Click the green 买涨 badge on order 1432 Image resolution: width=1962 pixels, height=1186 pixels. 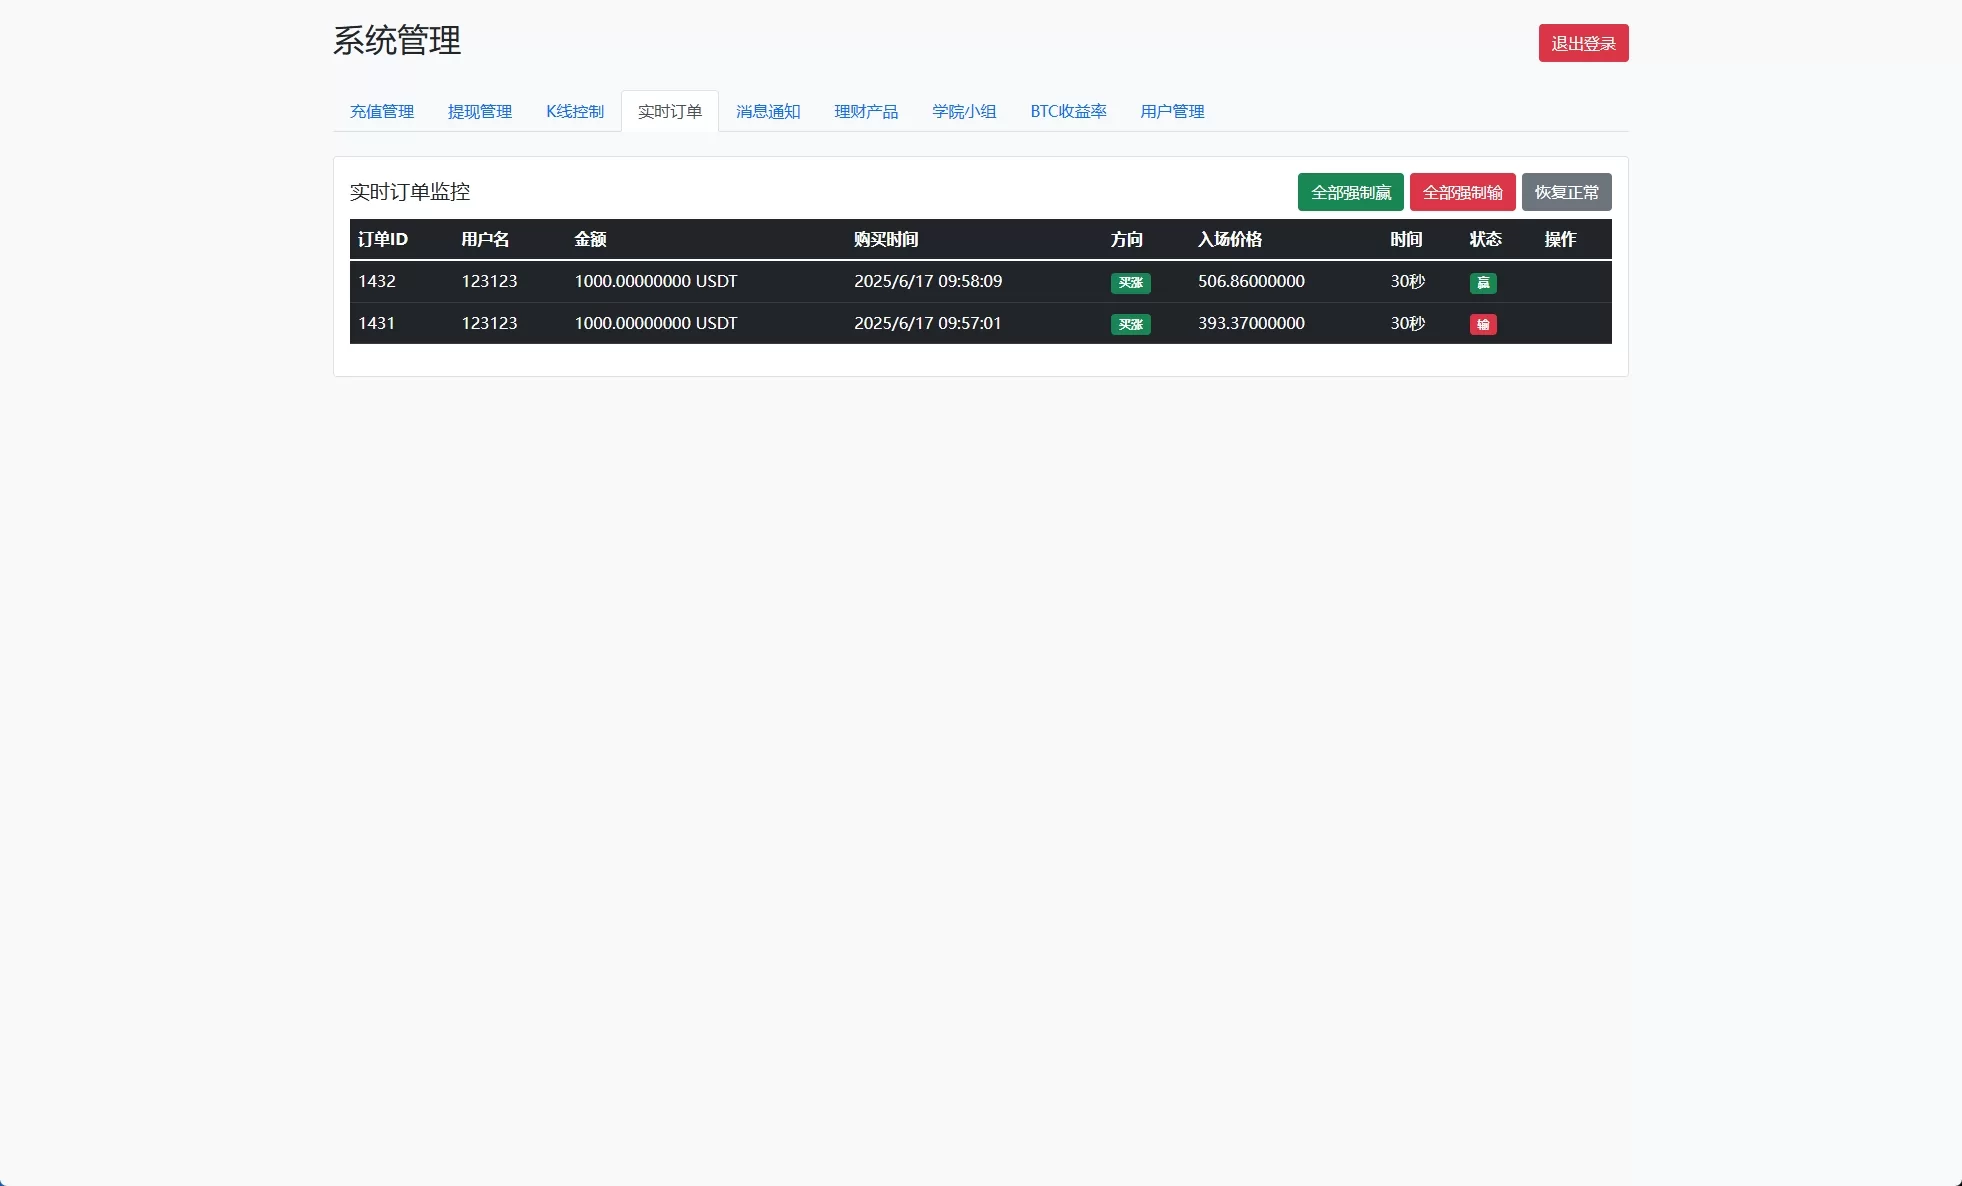click(x=1129, y=283)
